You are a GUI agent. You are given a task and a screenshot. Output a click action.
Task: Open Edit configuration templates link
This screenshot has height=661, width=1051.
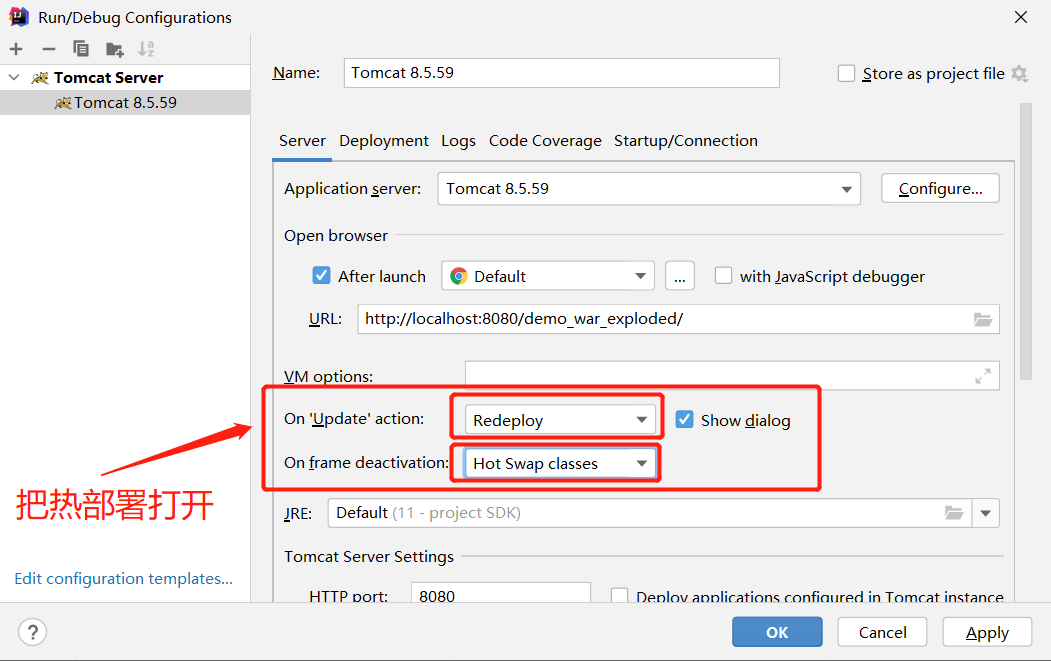click(123, 579)
